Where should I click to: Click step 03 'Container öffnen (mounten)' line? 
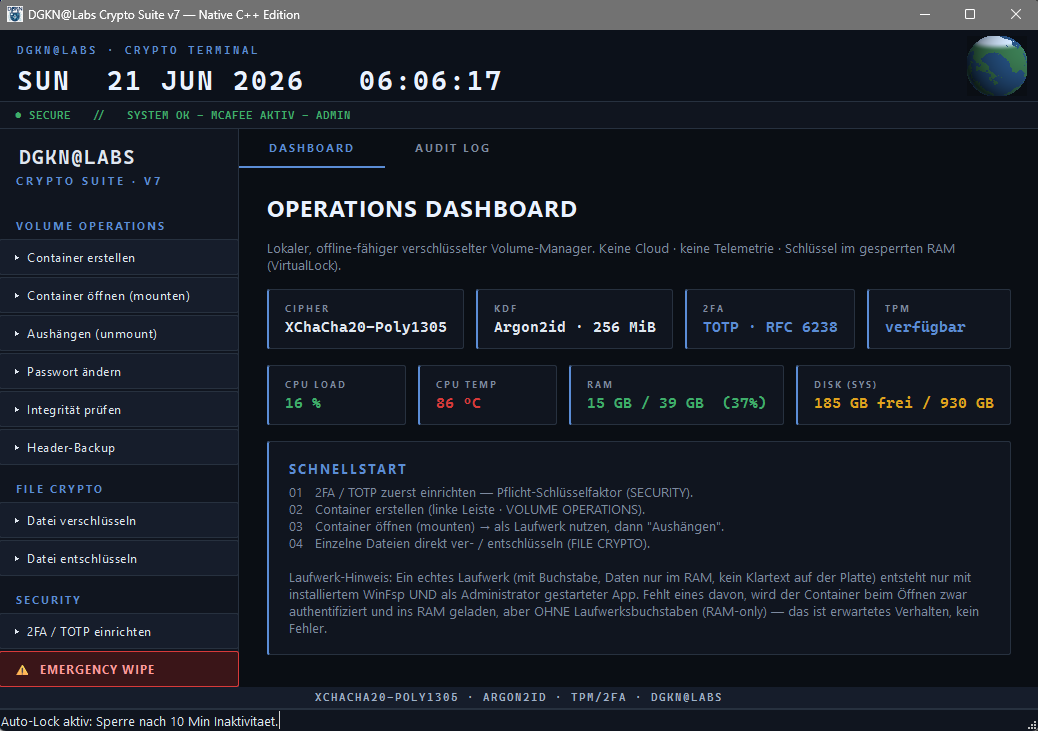506,527
